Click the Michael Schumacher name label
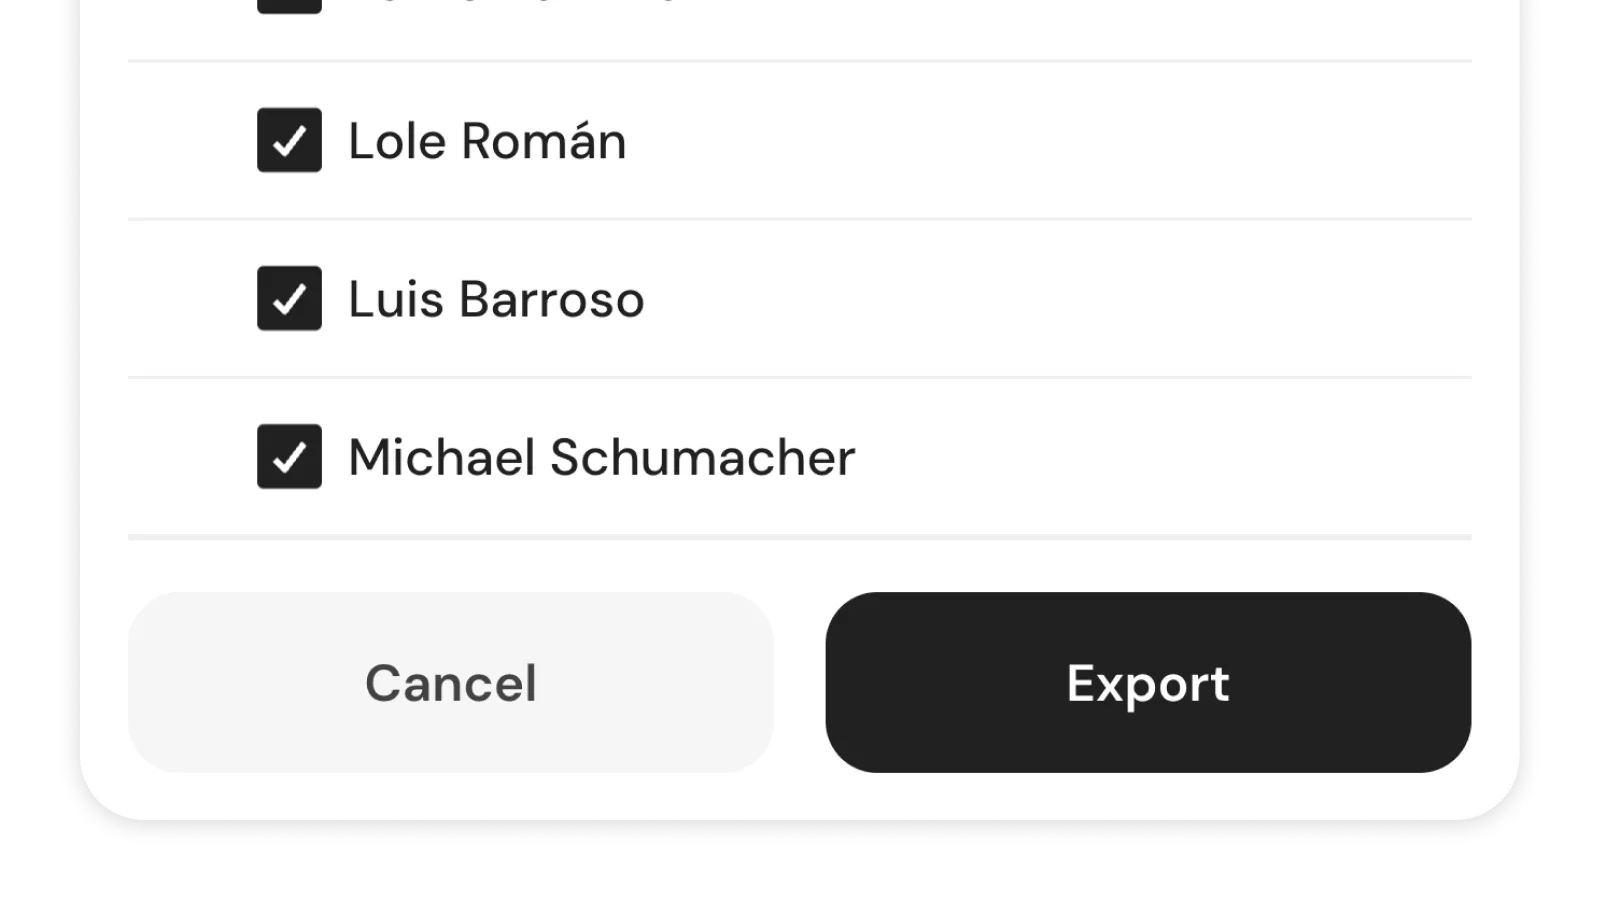 pos(601,457)
